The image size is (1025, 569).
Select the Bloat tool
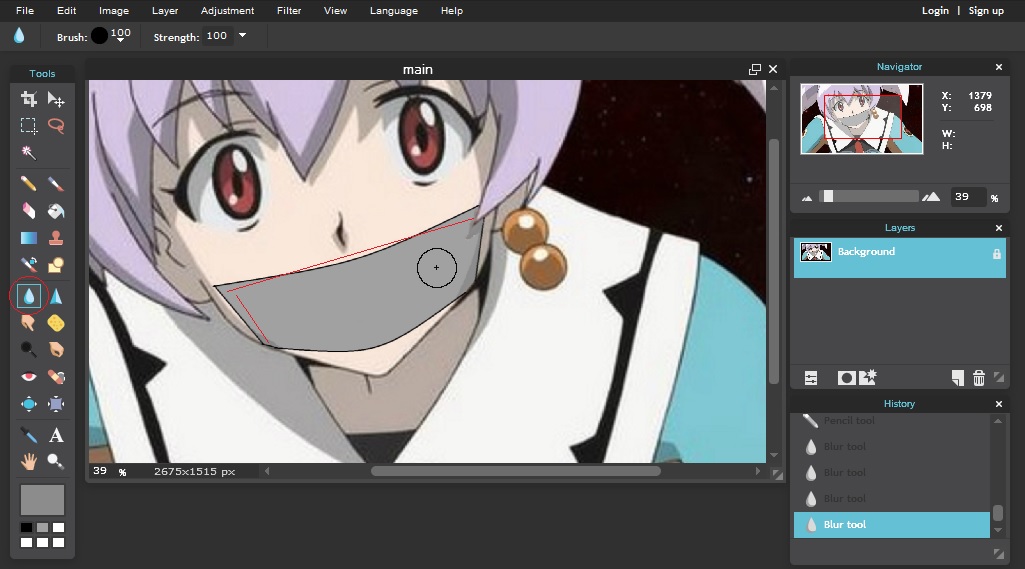29,404
